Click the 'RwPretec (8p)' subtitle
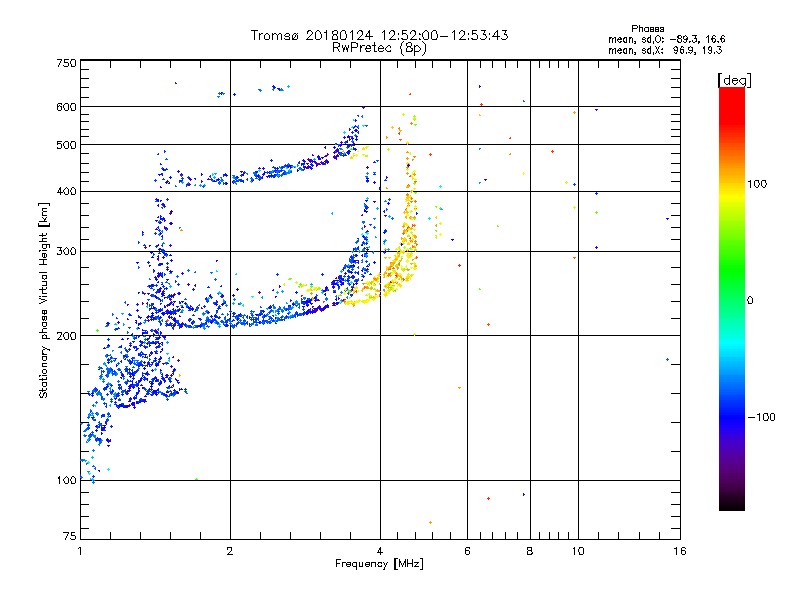The width and height of the screenshot is (800, 600). coord(379,48)
